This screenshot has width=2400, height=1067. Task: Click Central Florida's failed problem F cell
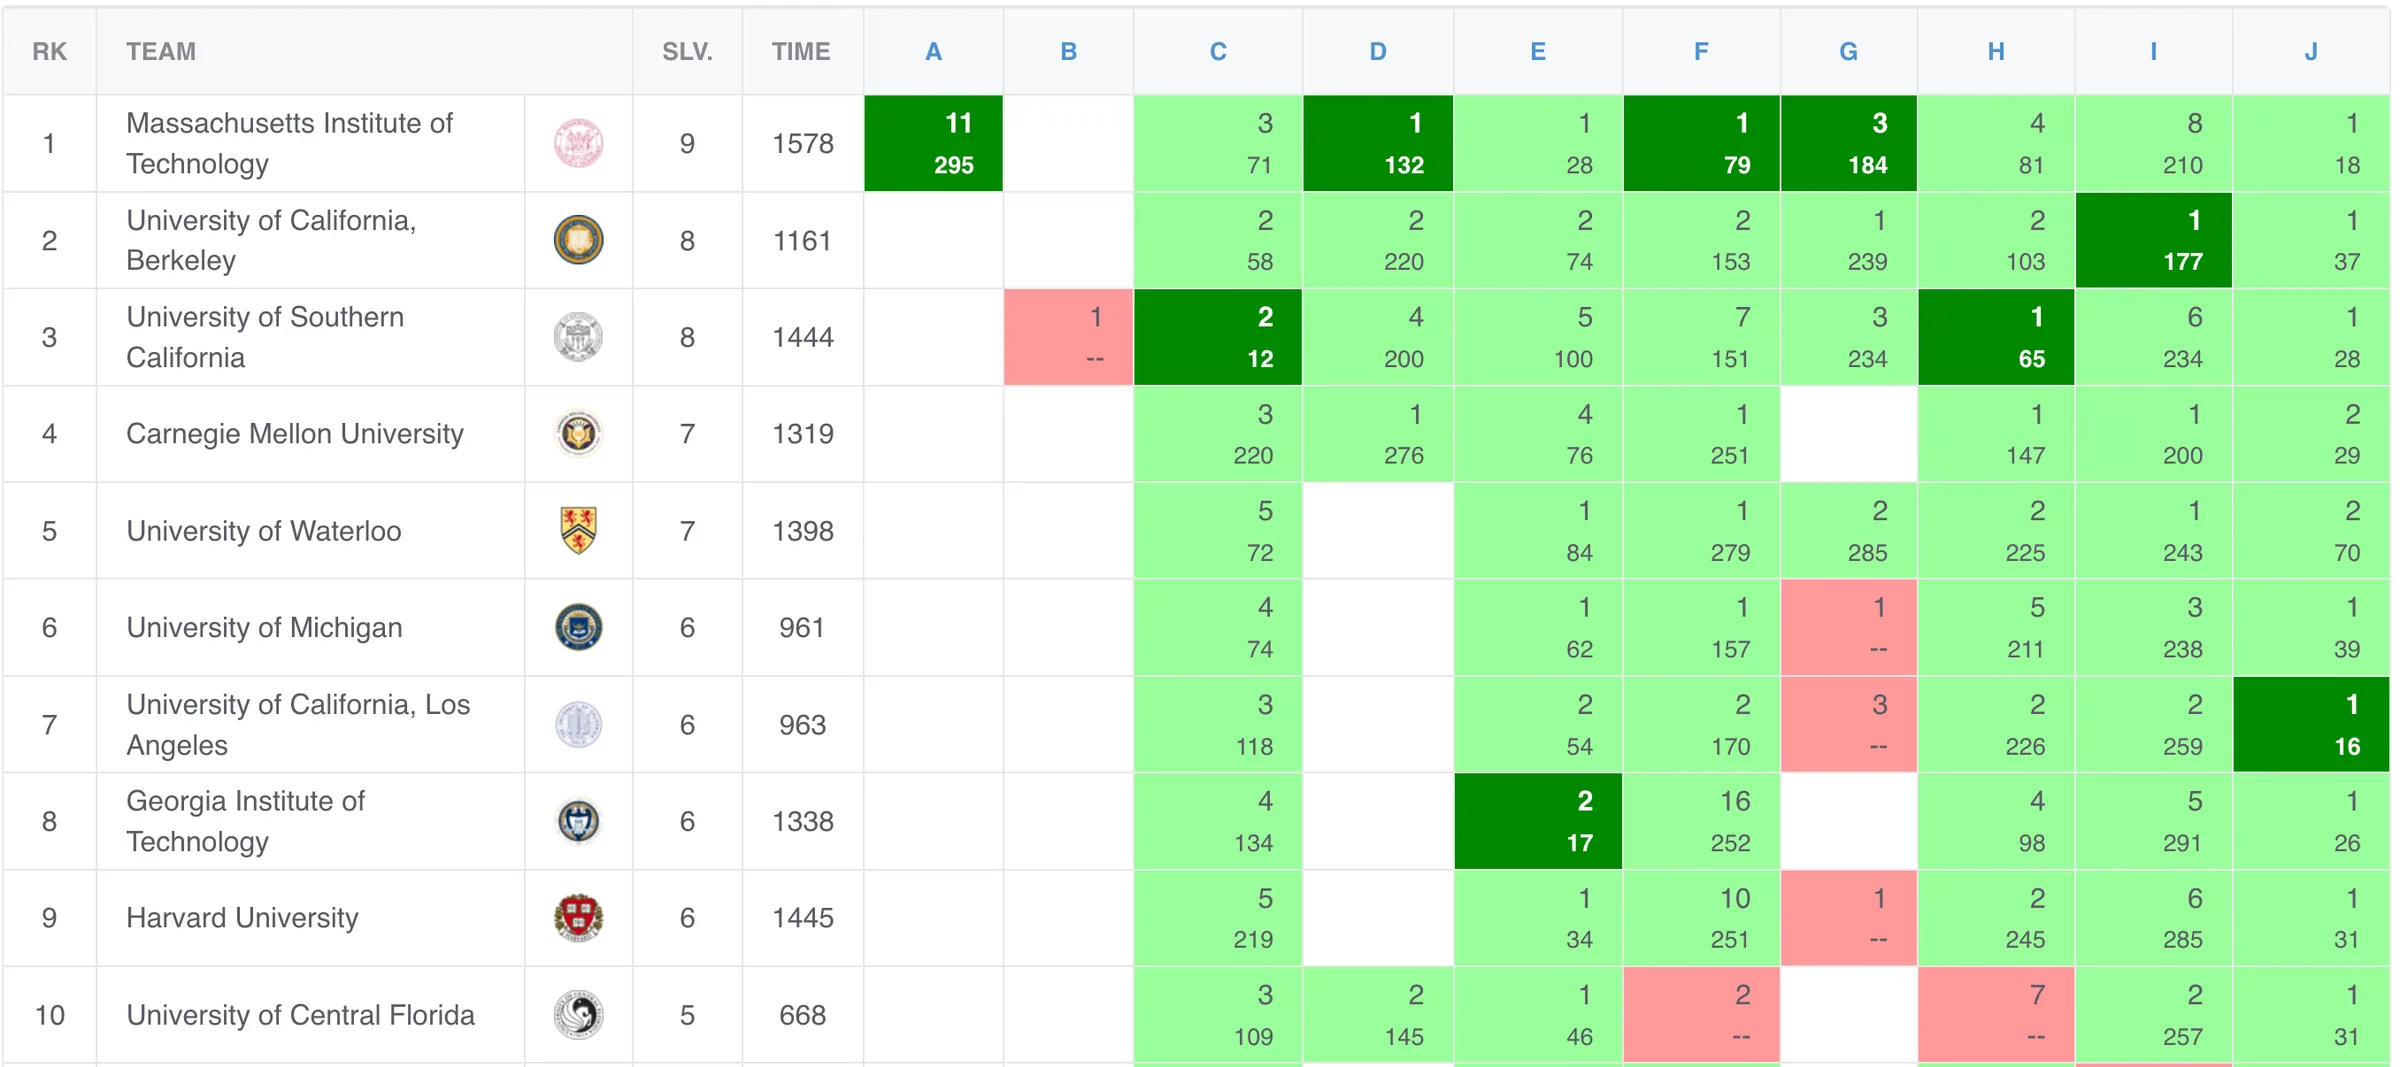pos(1701,1015)
